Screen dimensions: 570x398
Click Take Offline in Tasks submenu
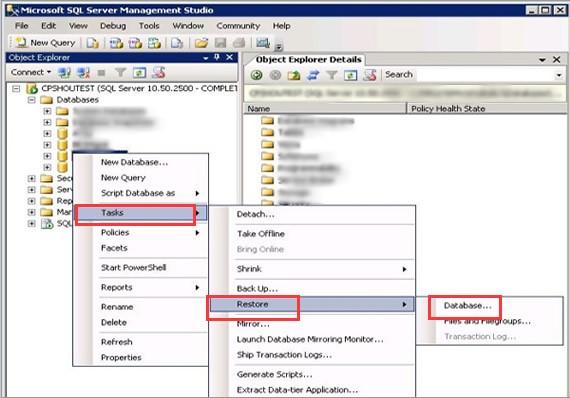point(261,234)
